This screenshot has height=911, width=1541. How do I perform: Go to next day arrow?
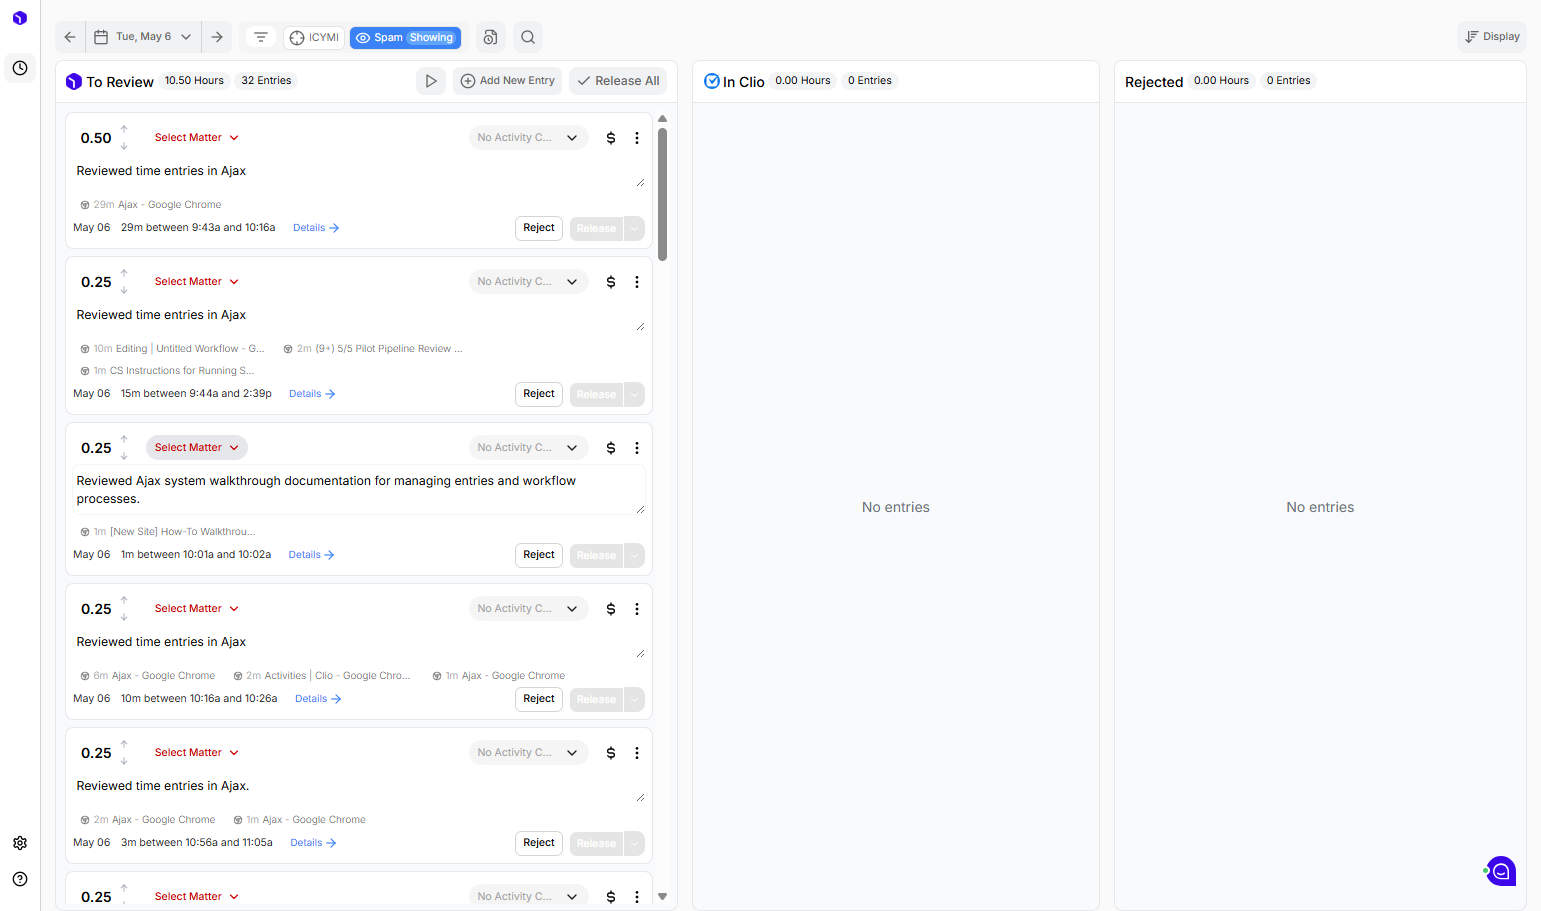(x=217, y=37)
